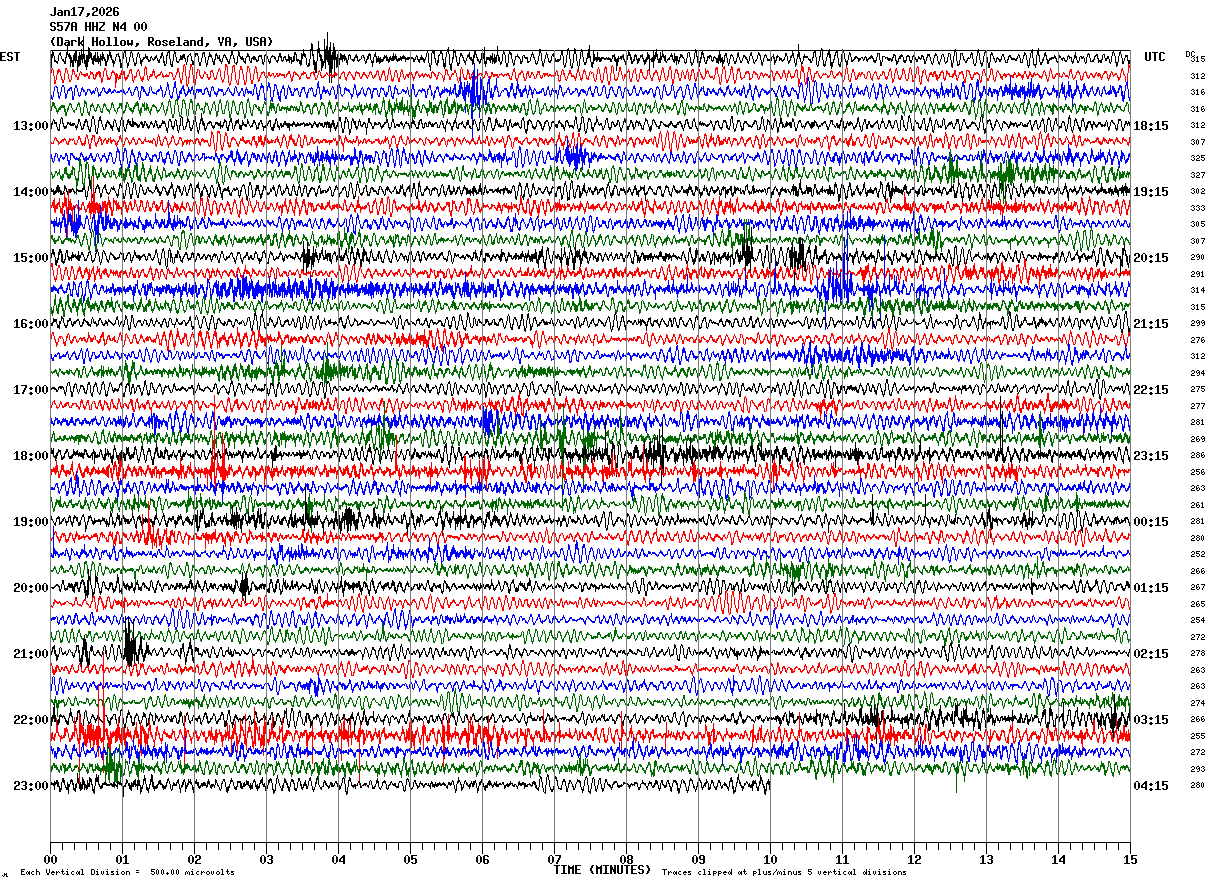Click the DC offset value 294
The width and height of the screenshot is (1210, 886).
click(1197, 373)
